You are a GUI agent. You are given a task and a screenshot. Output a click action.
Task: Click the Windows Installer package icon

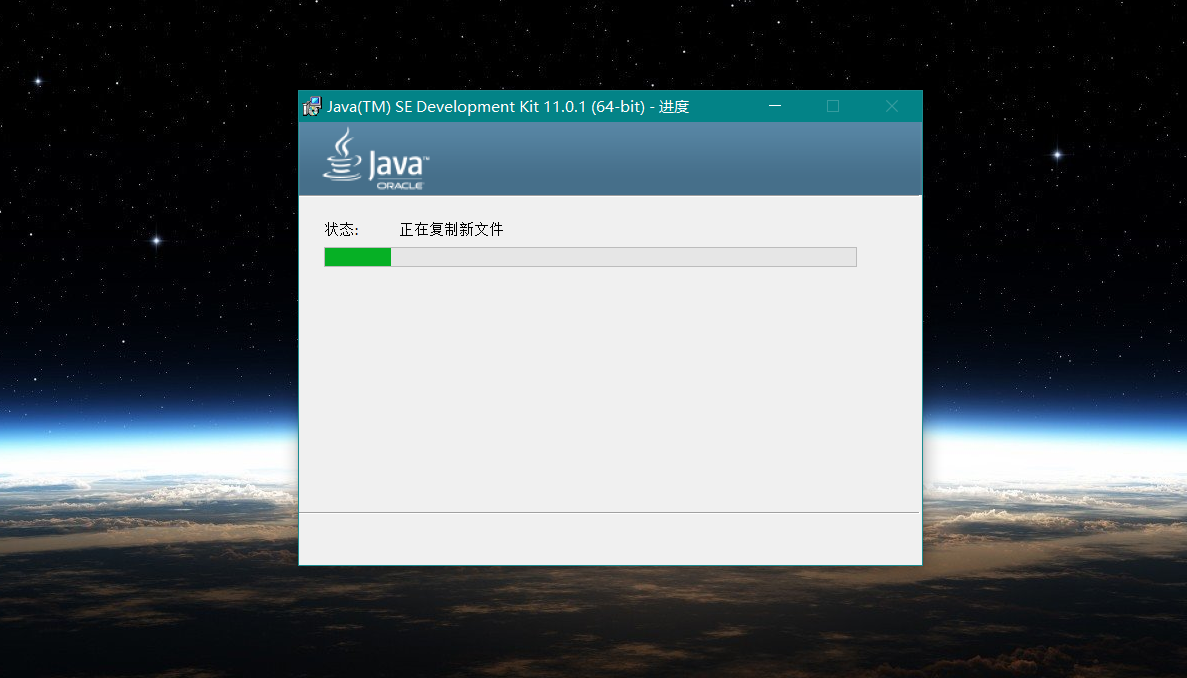point(311,105)
